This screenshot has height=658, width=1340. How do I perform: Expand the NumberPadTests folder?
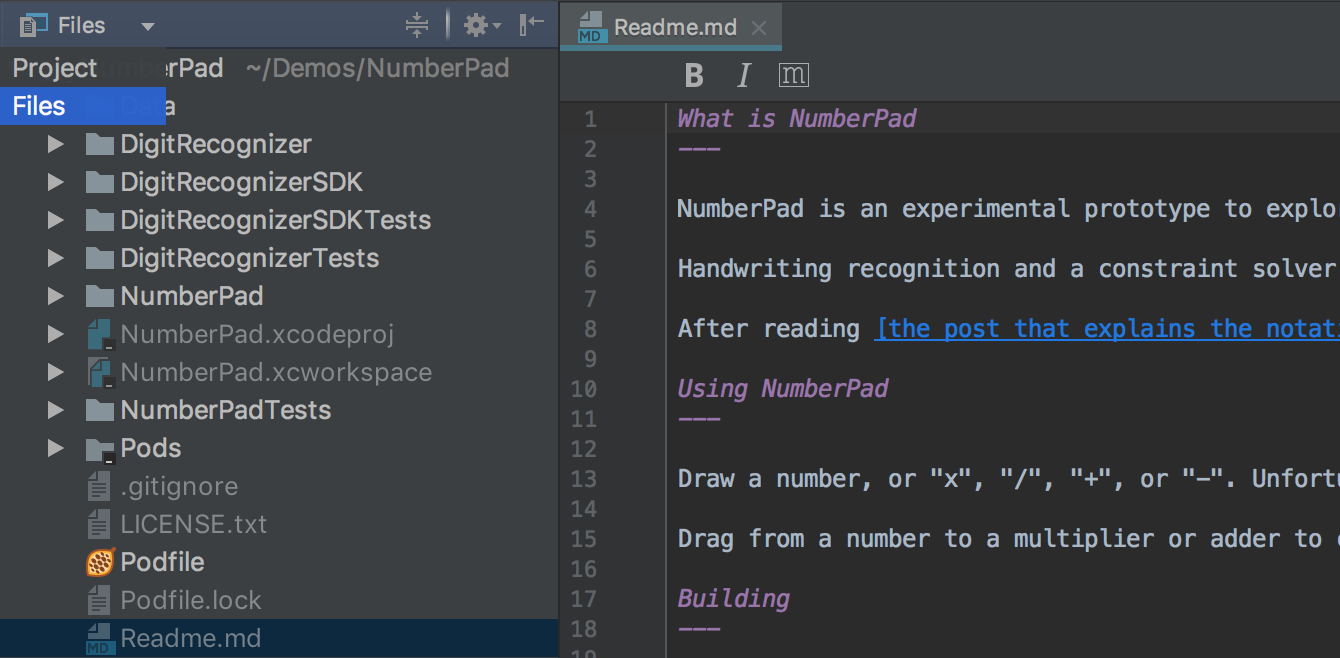(x=56, y=411)
